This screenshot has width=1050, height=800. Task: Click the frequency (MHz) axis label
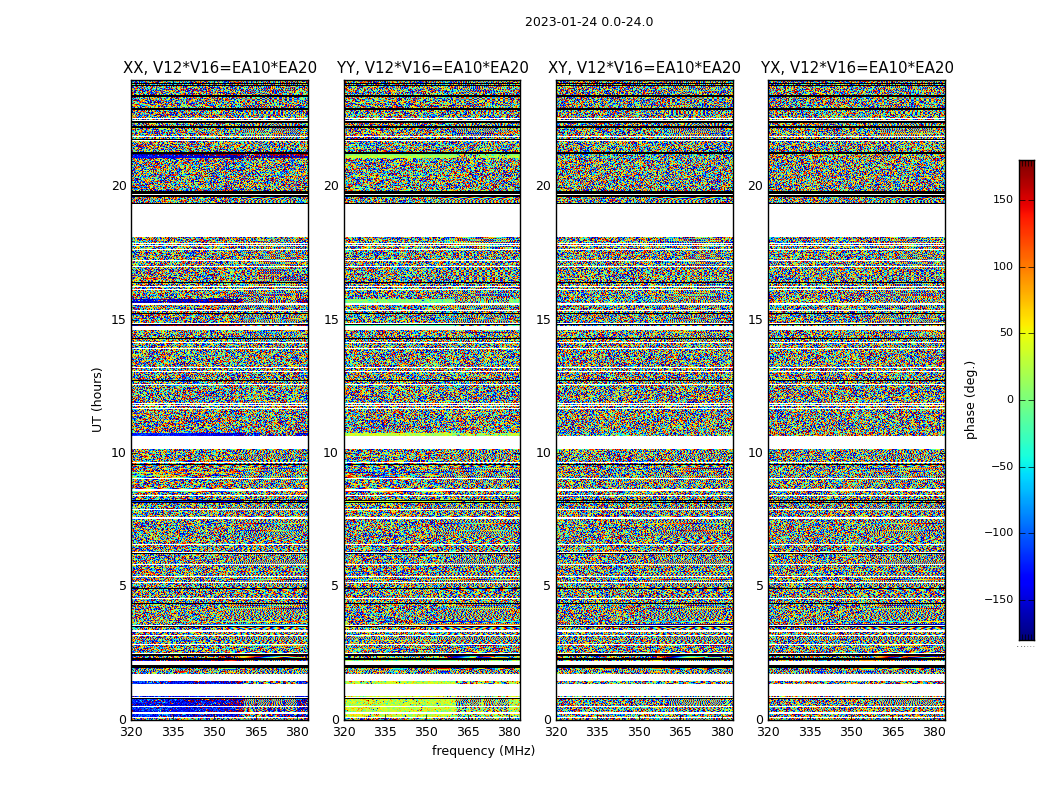pos(483,750)
